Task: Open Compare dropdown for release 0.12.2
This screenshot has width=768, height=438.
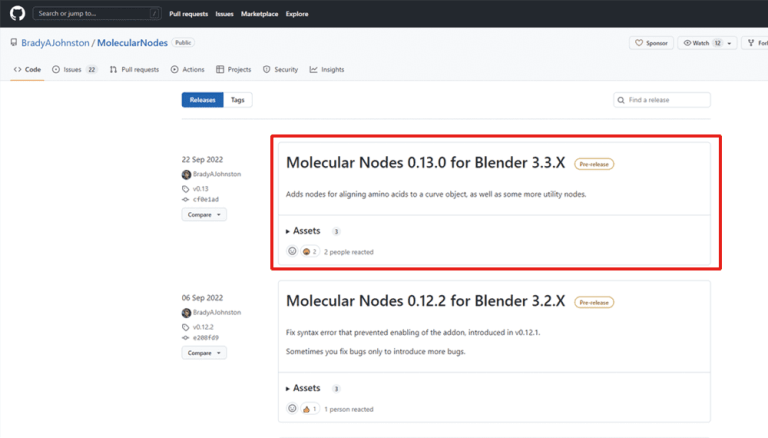Action: point(204,352)
